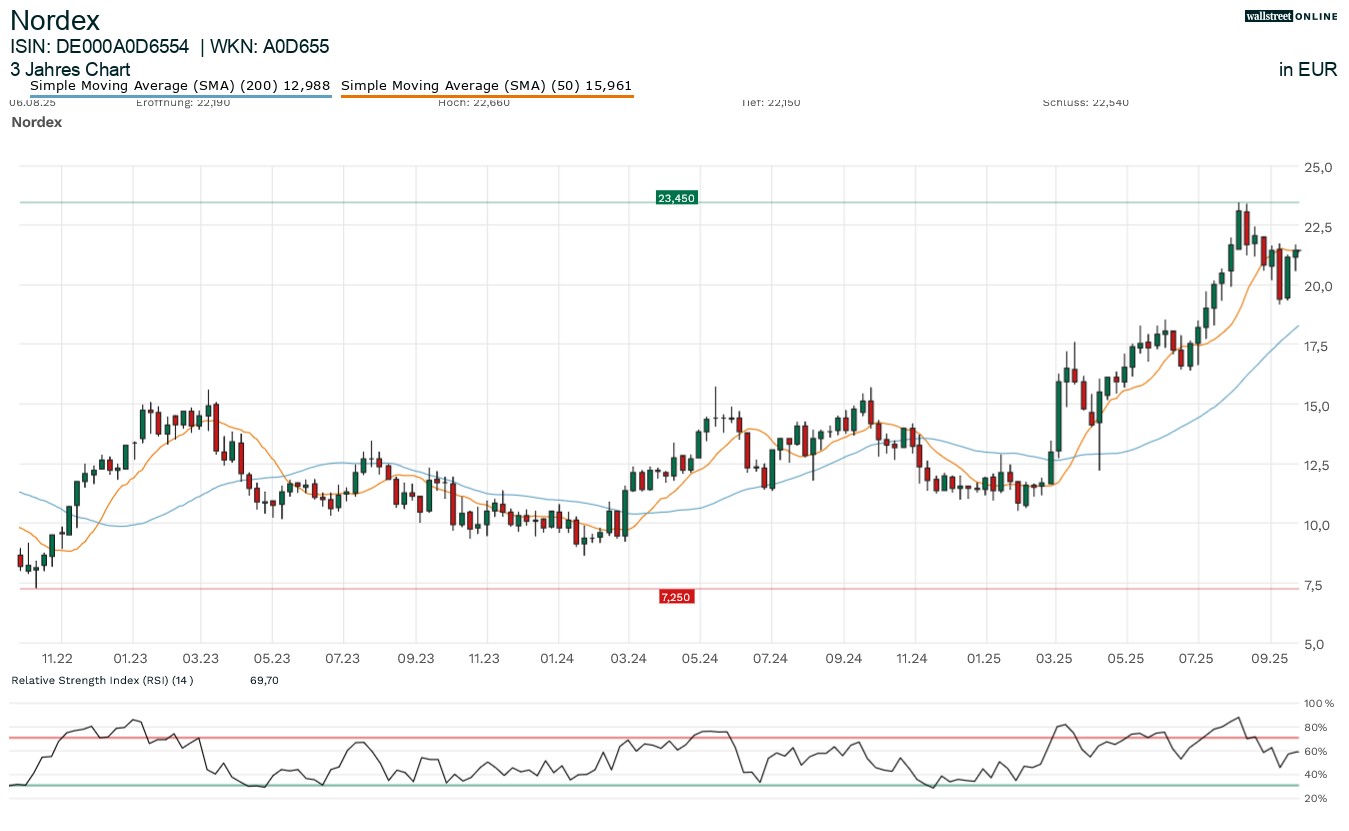This screenshot has width=1349, height=831.
Task: Click the wallstreet ONLINE logo
Action: (x=1291, y=16)
